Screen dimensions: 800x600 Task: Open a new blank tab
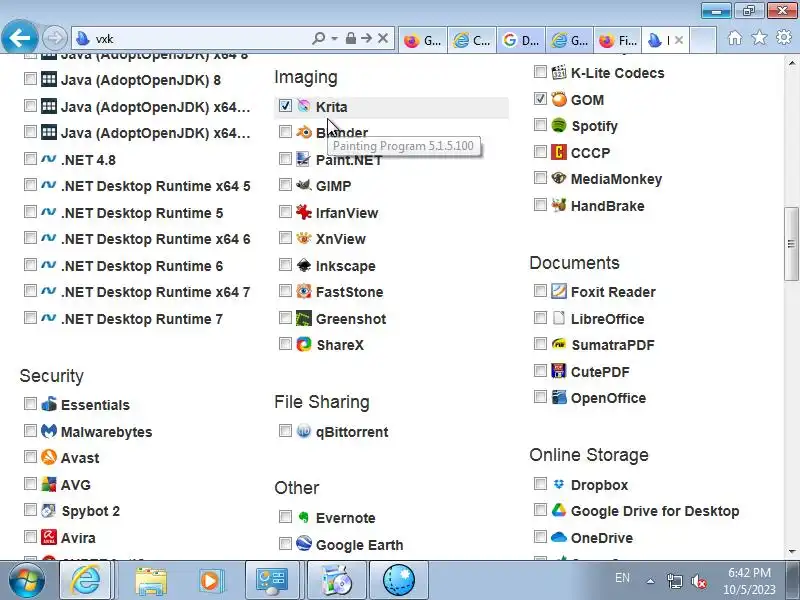point(703,40)
